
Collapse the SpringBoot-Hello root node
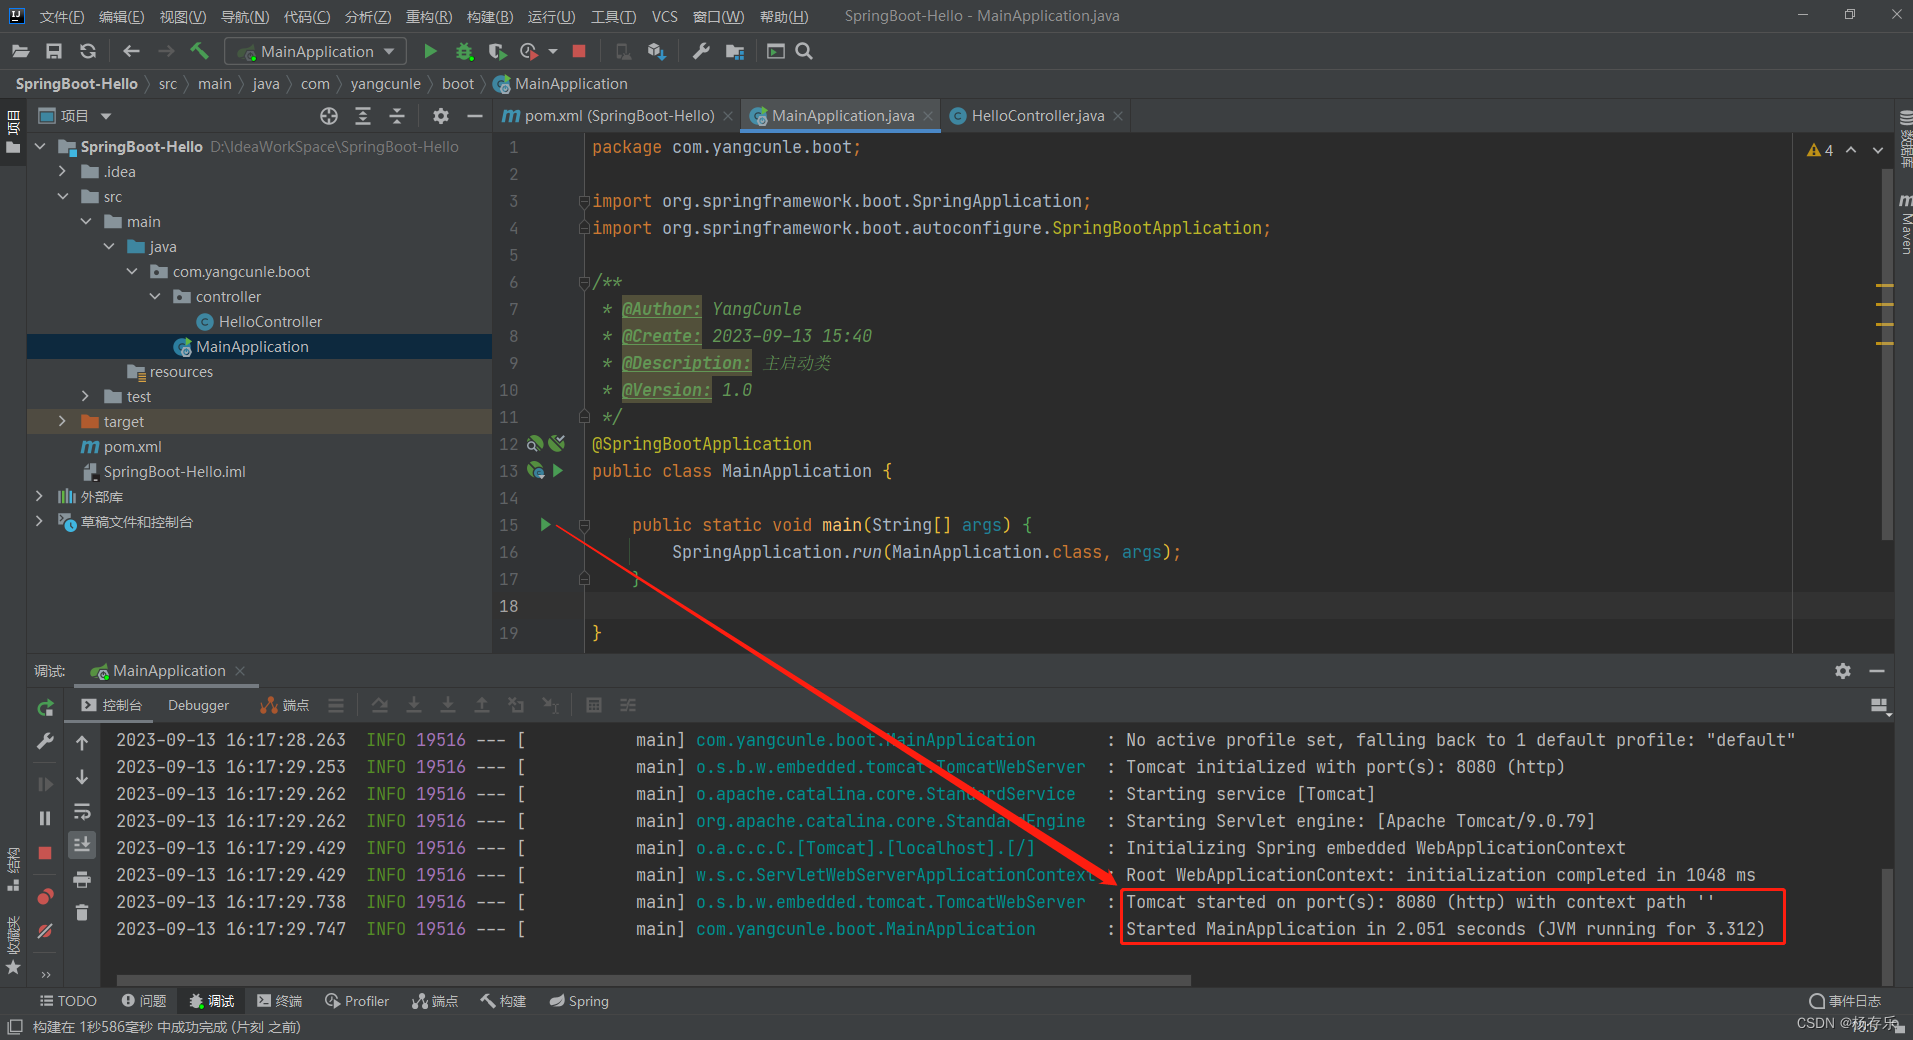pyautogui.click(x=40, y=146)
